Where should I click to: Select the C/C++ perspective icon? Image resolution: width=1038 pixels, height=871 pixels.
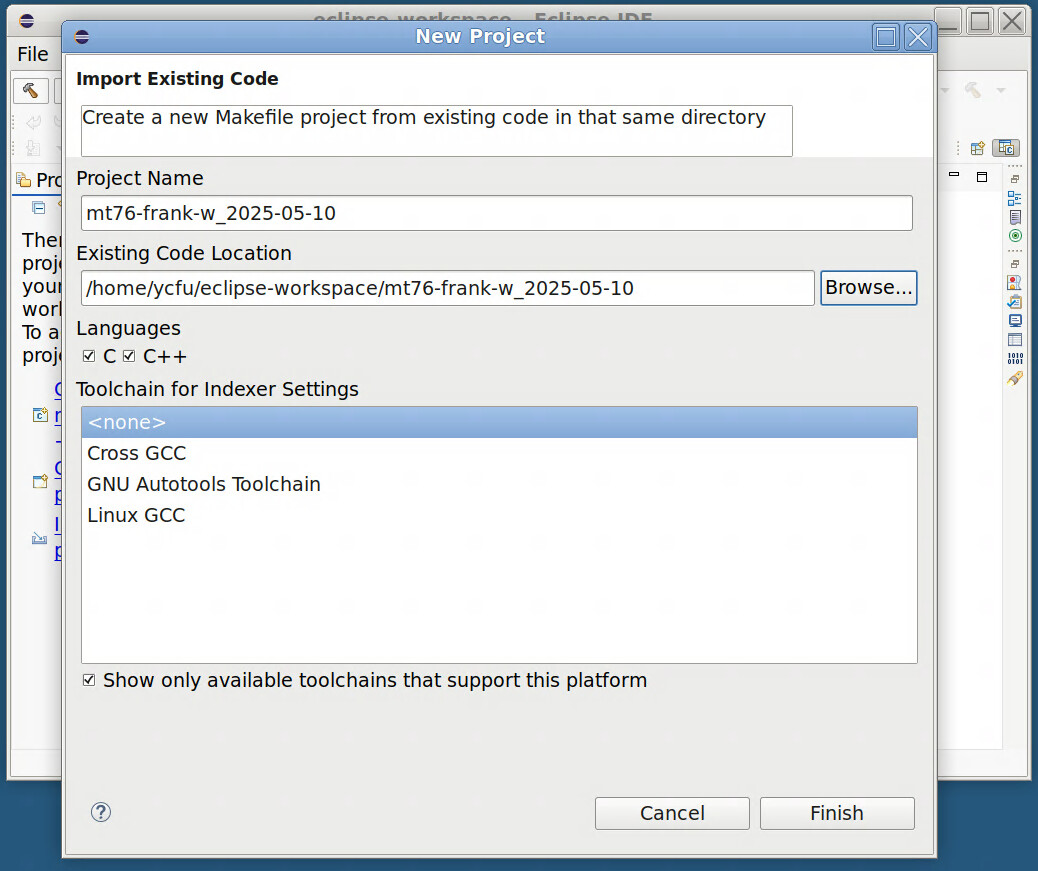(1006, 148)
